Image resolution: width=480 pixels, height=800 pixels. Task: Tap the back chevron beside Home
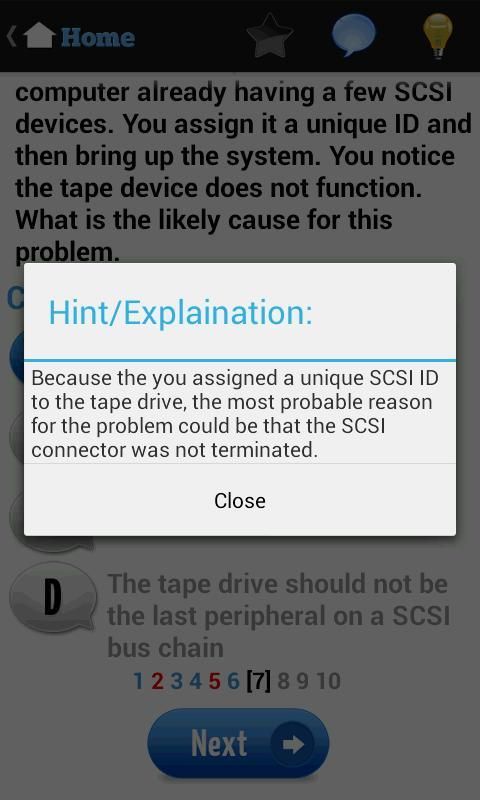pyautogui.click(x=12, y=37)
